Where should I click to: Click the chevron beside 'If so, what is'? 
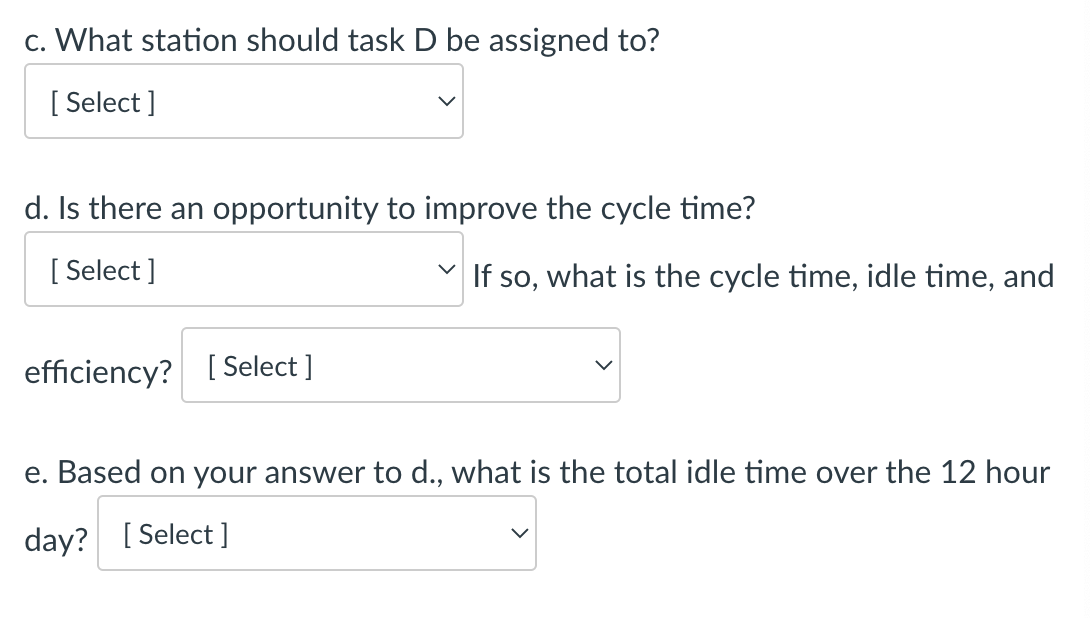[451, 270]
